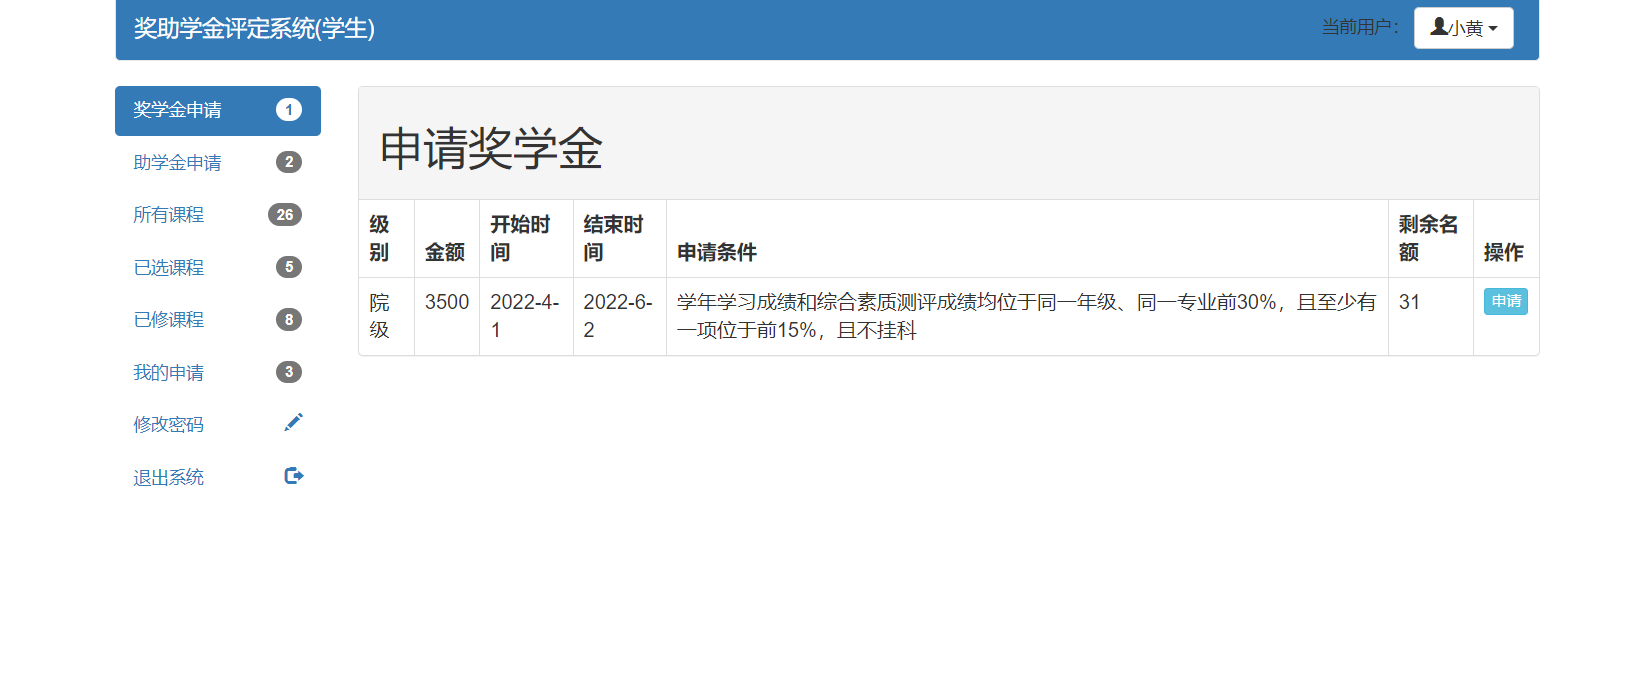This screenshot has width=1627, height=688.
Task: Open 已选课程 sidebar item
Action: tap(218, 268)
